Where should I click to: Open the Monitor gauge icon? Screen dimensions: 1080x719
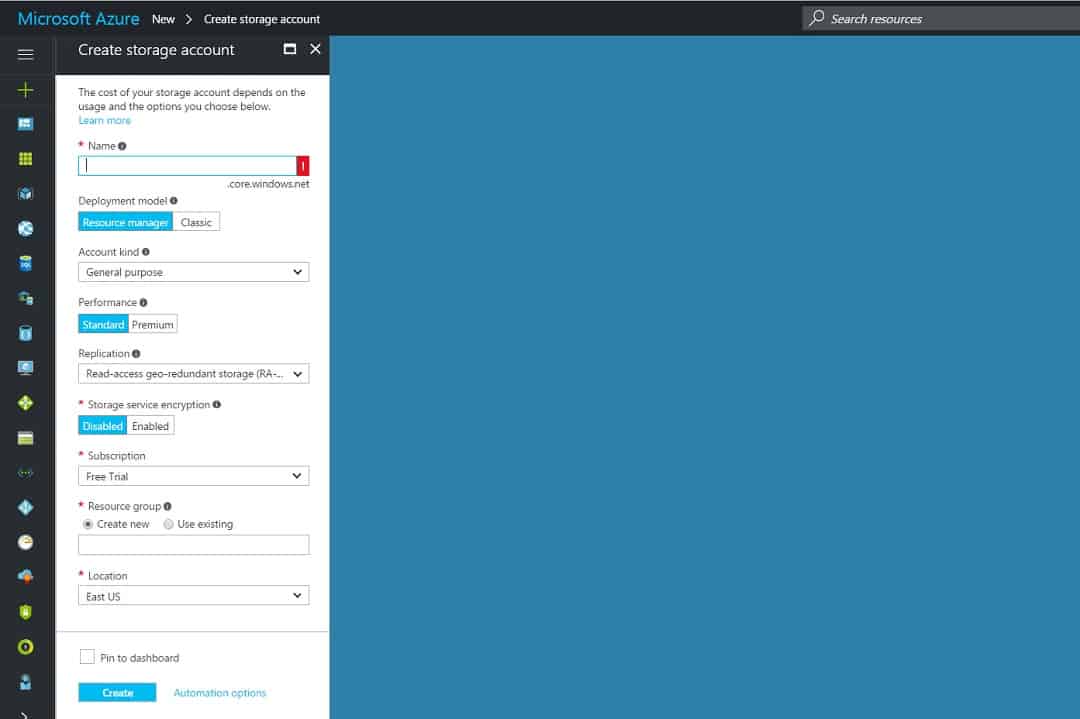pos(25,543)
